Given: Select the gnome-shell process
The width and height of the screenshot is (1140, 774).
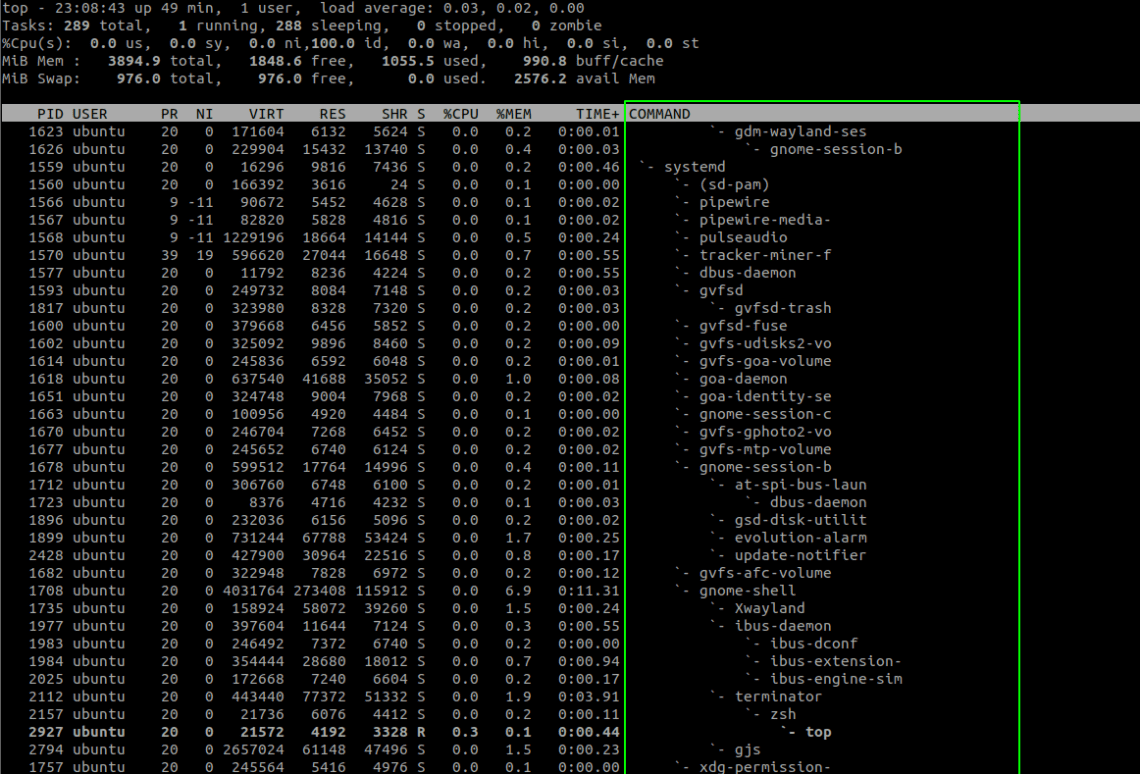Looking at the screenshot, I should (x=747, y=591).
